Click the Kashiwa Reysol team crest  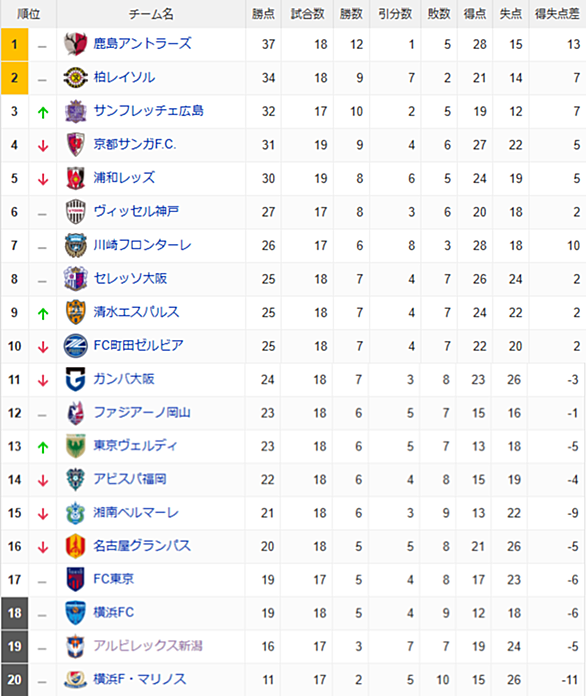click(75, 78)
